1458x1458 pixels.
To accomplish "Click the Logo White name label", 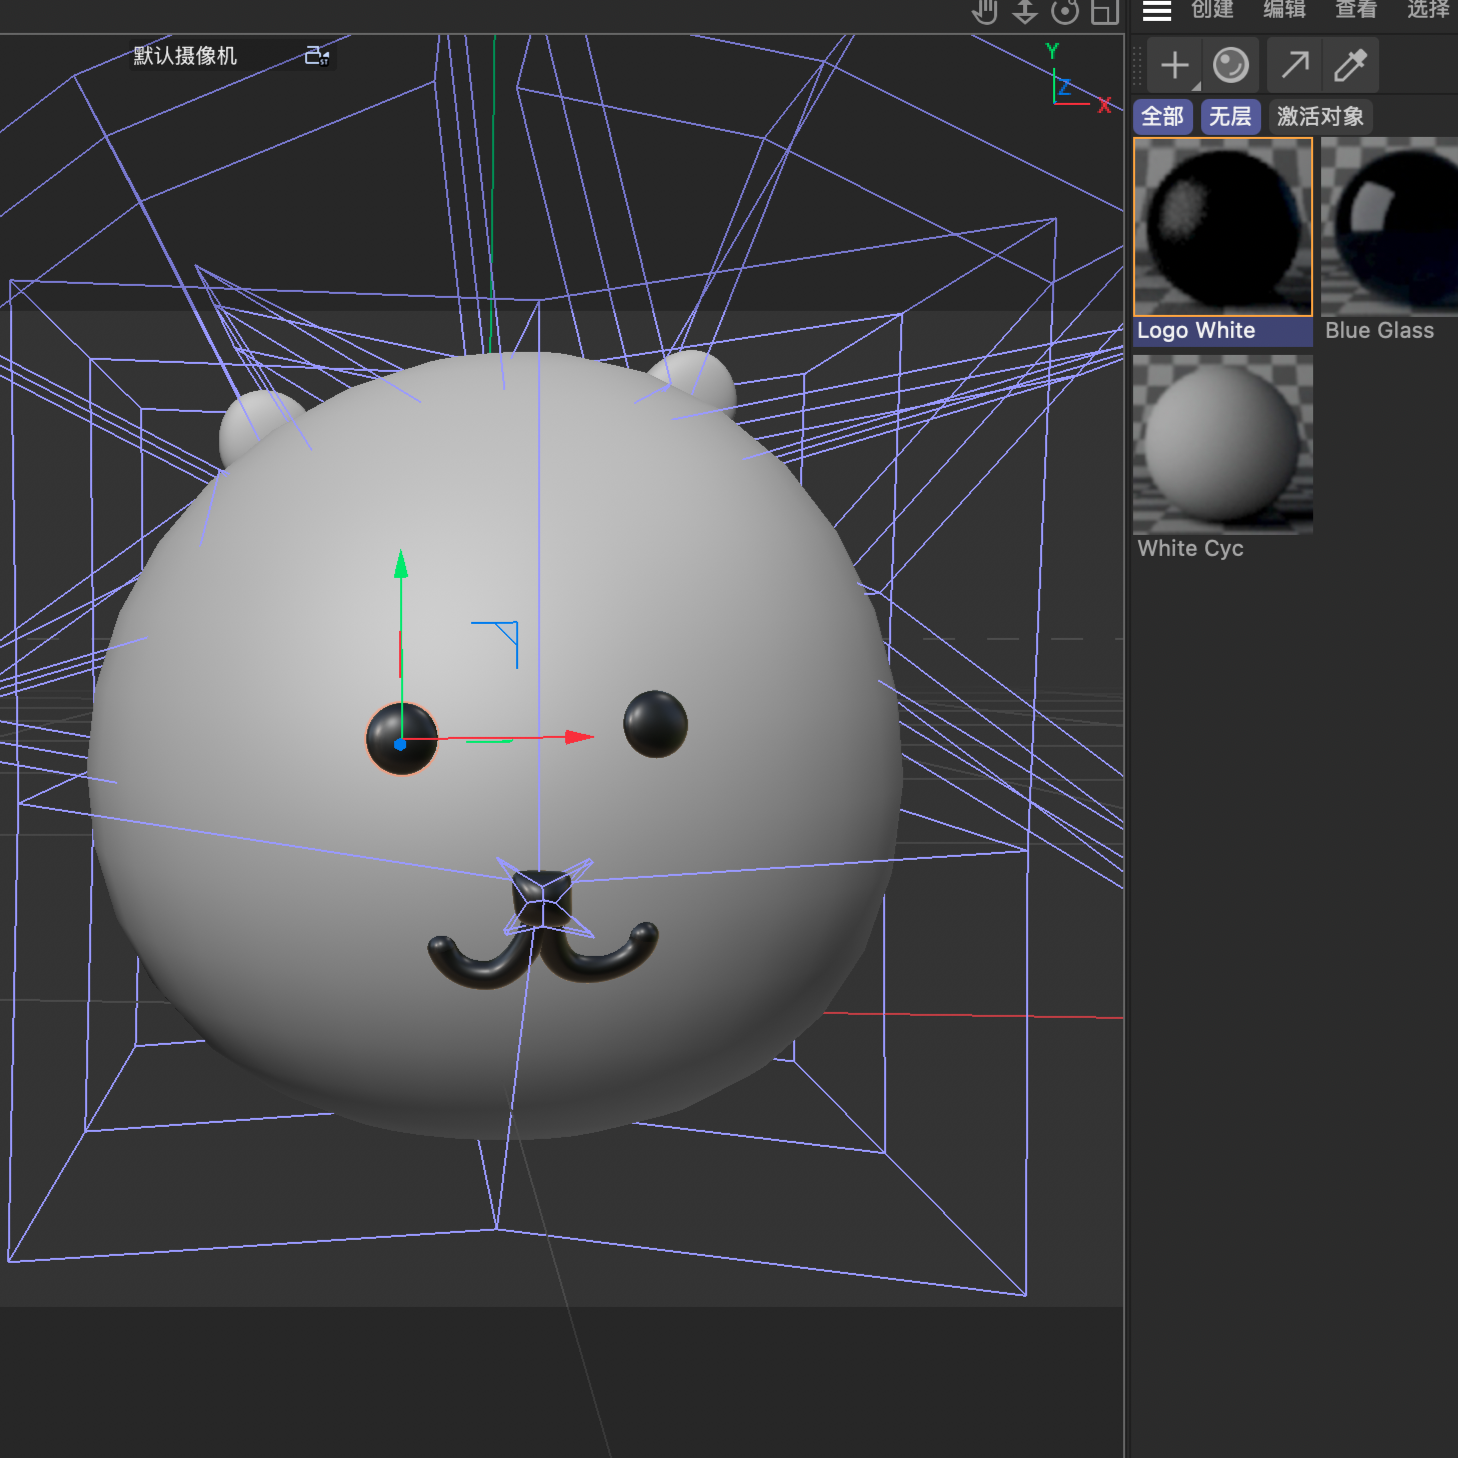I will pyautogui.click(x=1196, y=331).
